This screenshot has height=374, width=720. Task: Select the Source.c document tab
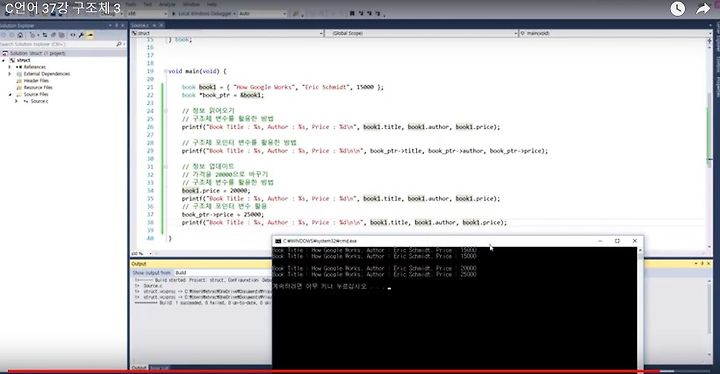[x=140, y=25]
